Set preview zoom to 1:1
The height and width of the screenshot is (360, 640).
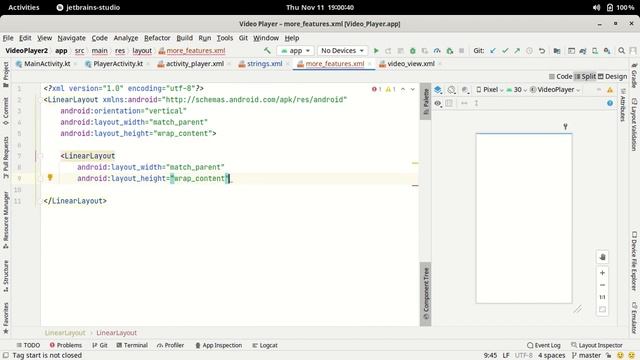[x=602, y=297]
